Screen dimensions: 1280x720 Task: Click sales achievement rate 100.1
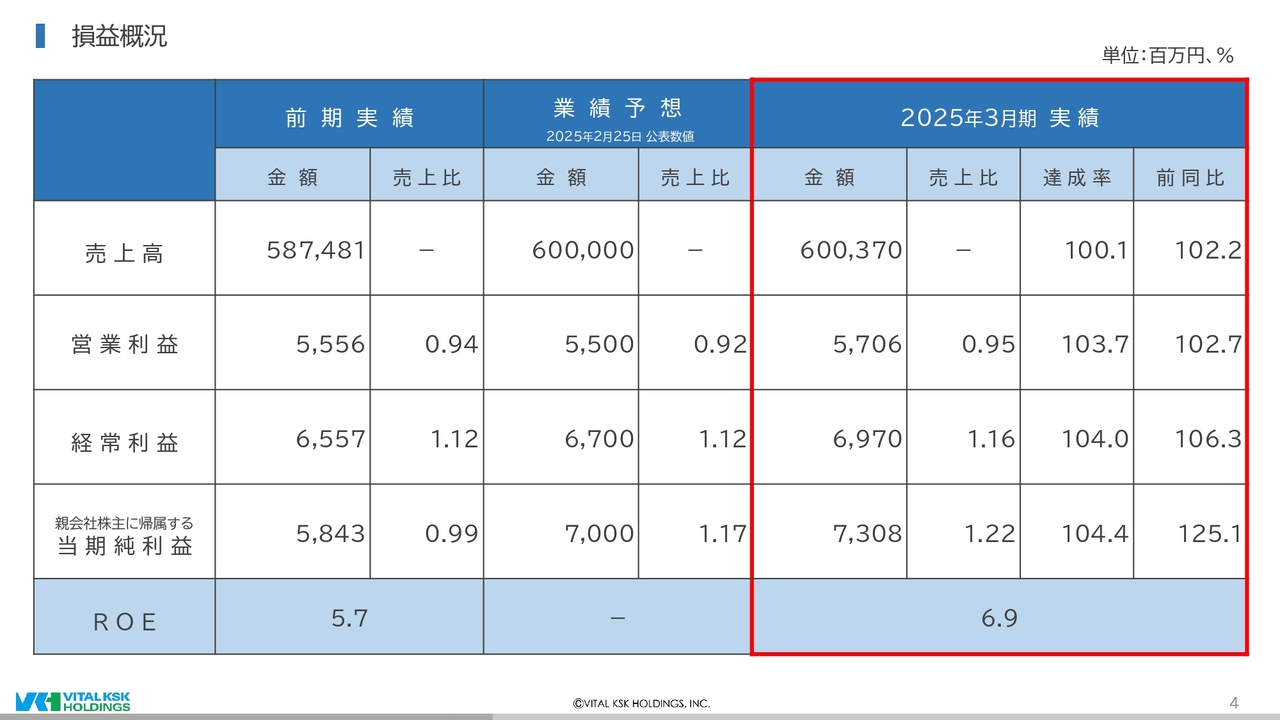(x=1096, y=250)
